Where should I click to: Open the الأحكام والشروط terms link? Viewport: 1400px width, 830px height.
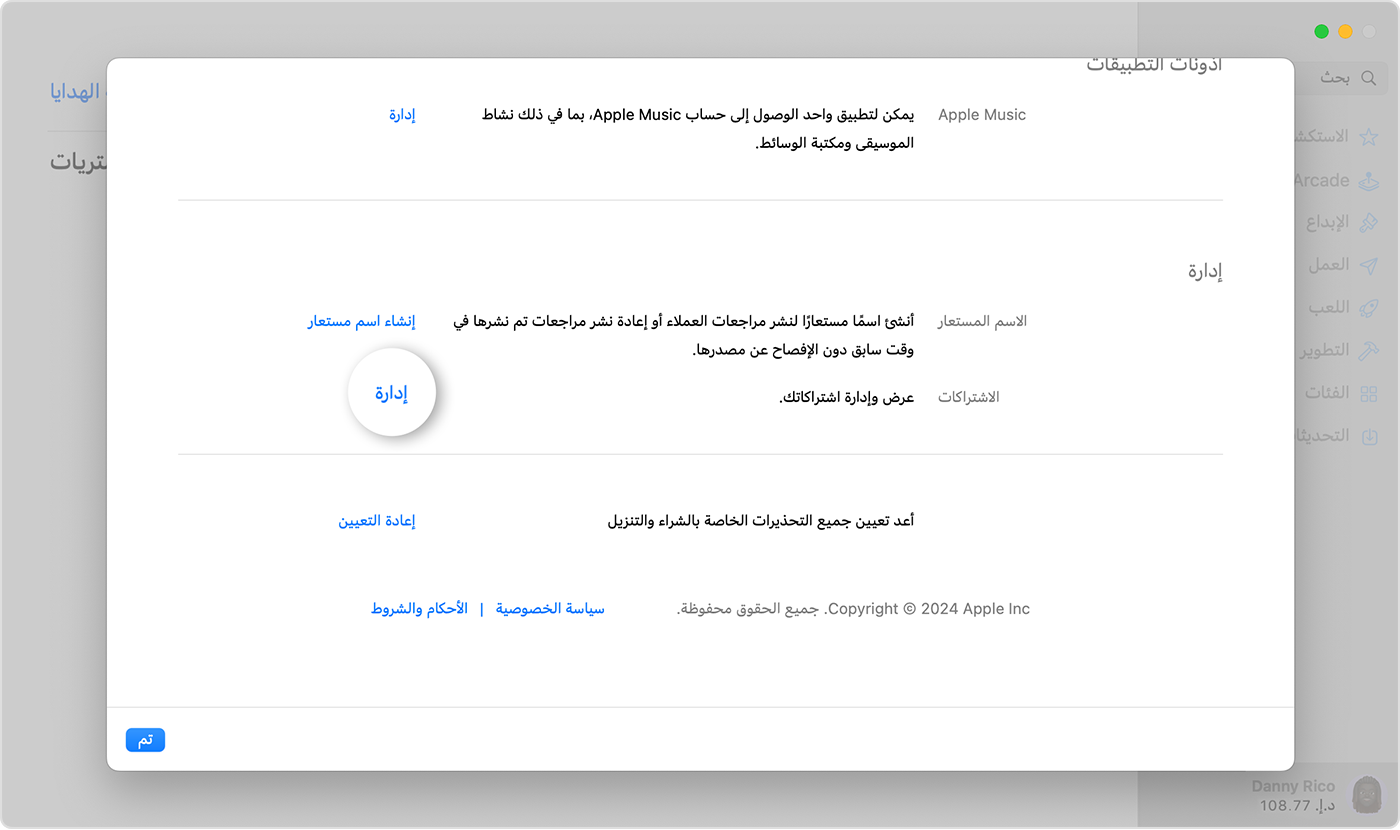419,608
